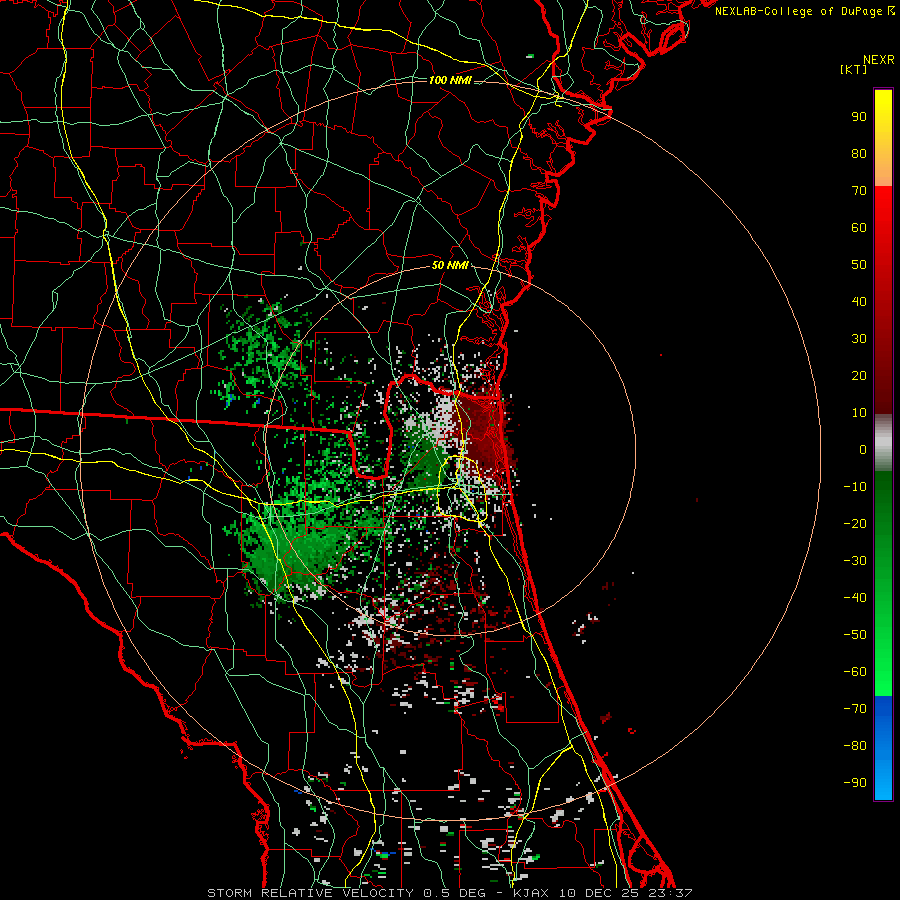Pick the yellow top segment of color bar
The height and width of the screenshot is (900, 900).
(x=883, y=138)
